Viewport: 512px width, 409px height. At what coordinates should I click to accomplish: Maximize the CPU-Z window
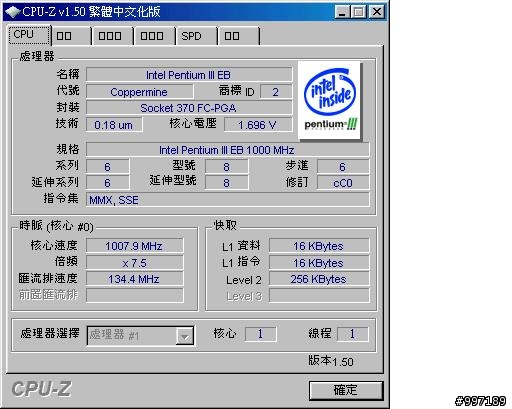tap(359, 12)
